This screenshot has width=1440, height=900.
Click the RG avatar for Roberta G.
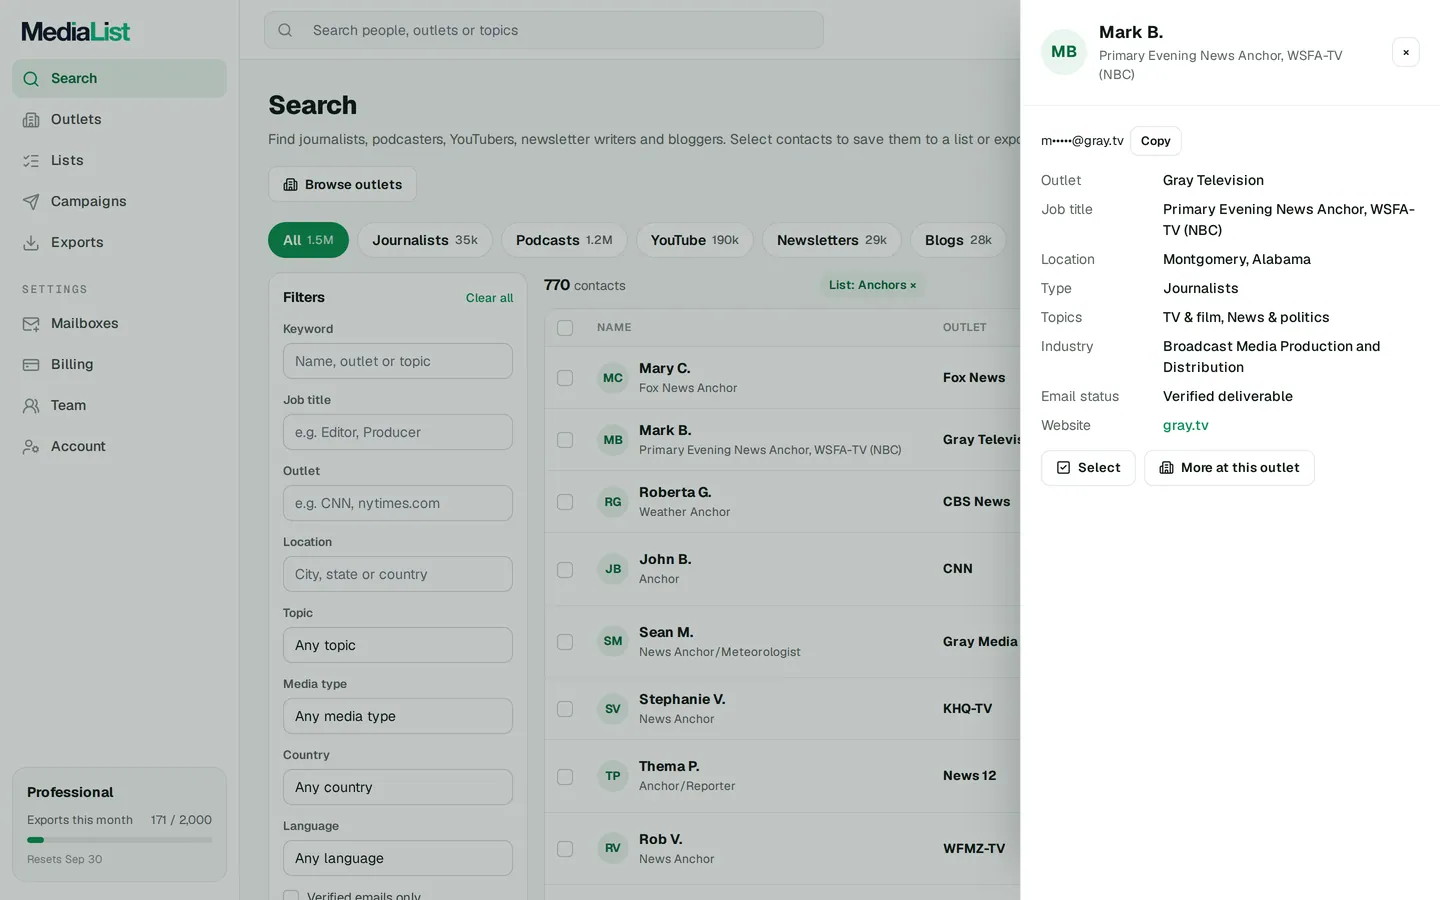(x=613, y=502)
